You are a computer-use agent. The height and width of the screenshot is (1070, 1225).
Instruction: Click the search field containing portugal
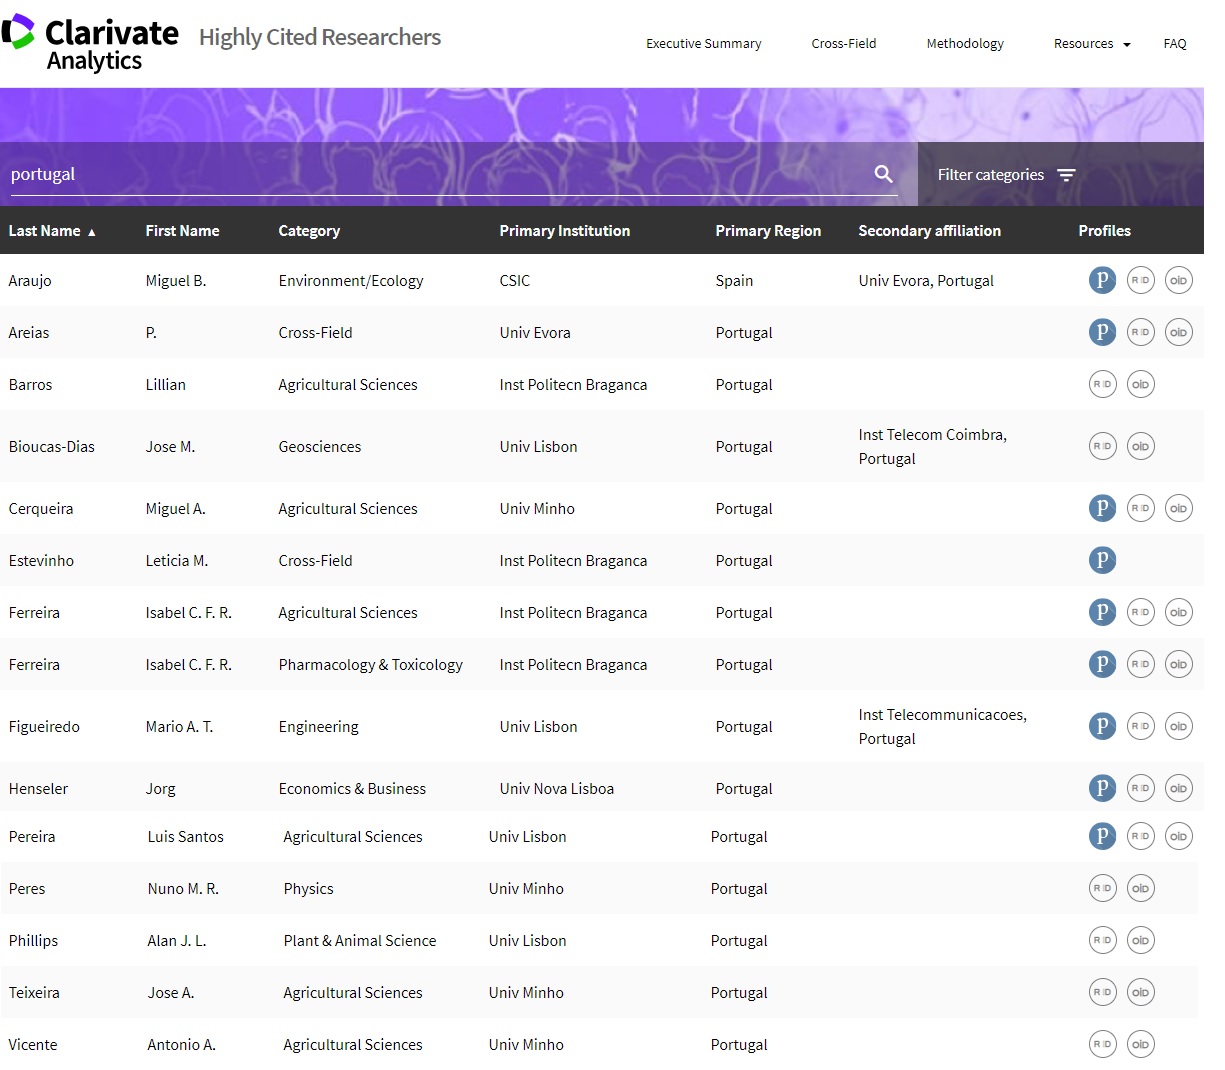tap(430, 174)
